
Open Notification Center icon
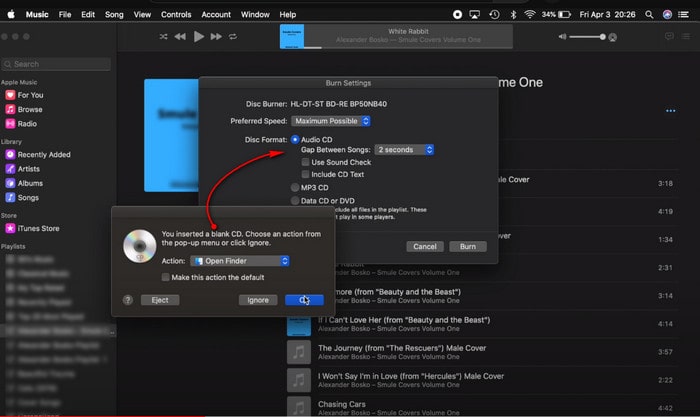pos(683,14)
